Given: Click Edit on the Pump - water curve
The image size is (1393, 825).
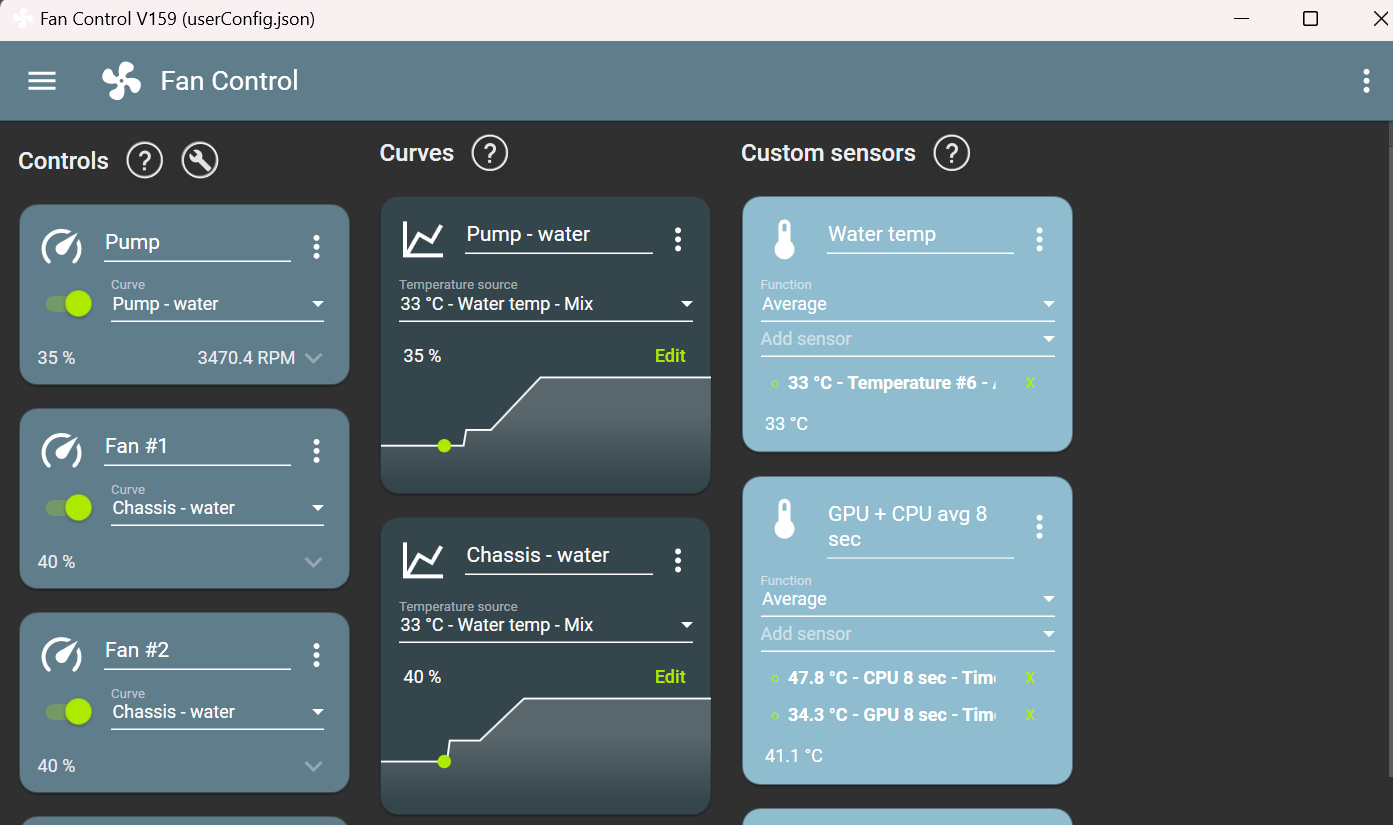Looking at the screenshot, I should [x=670, y=356].
